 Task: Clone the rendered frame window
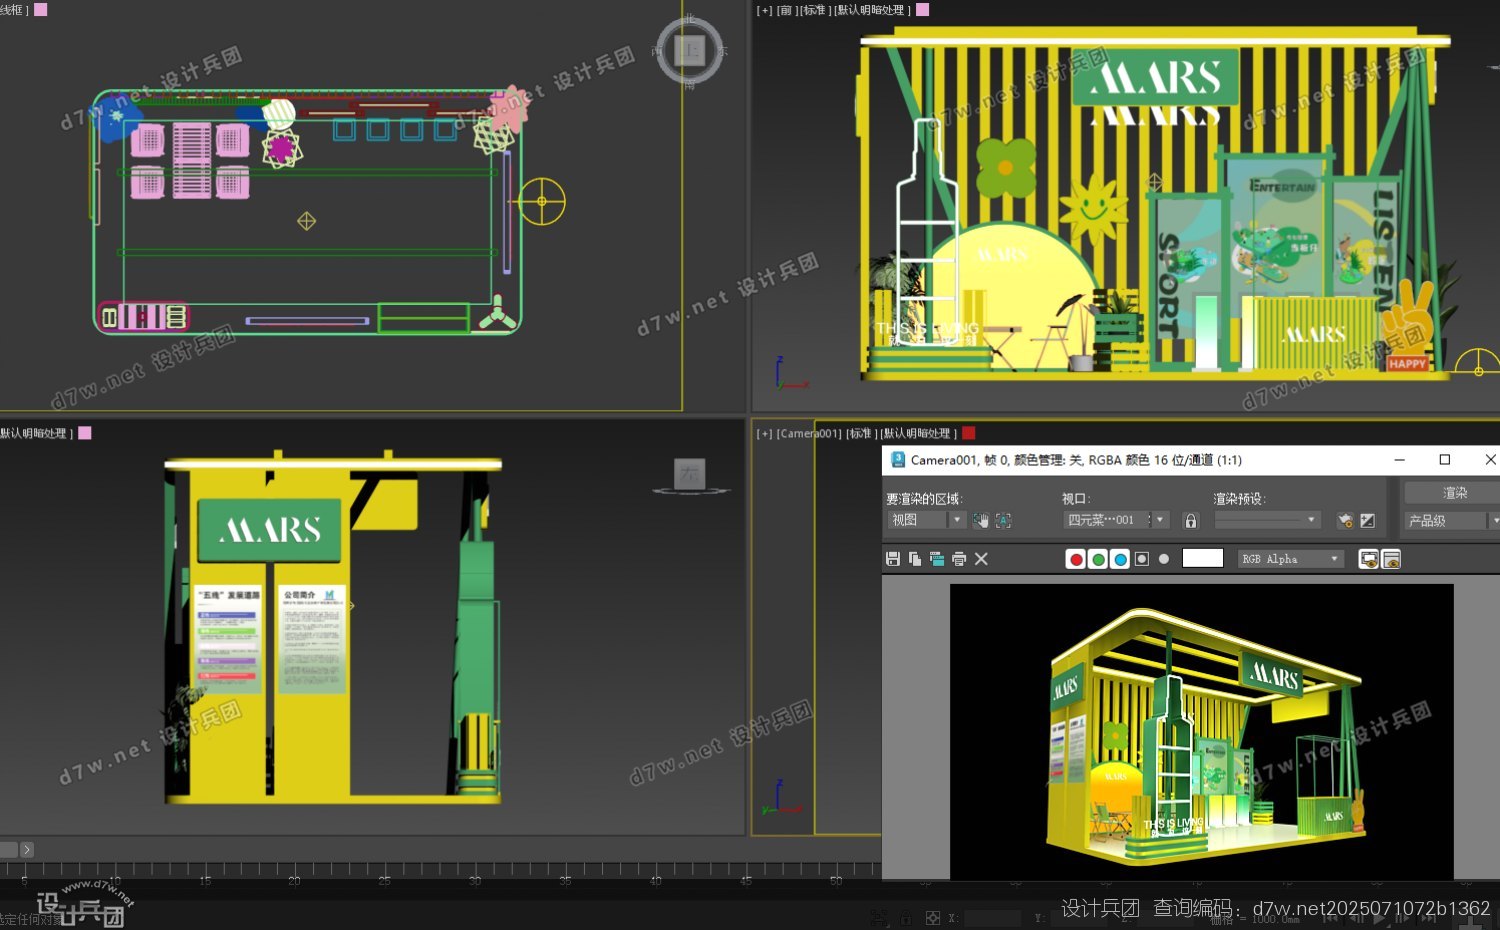click(937, 559)
